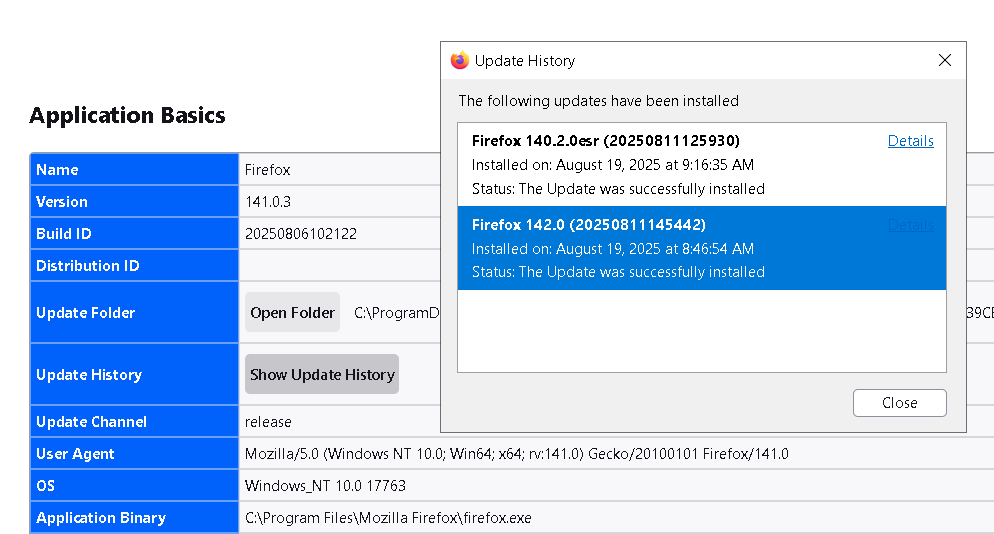Click the Distribution ID row header
994x534 pixels.
(x=87, y=266)
